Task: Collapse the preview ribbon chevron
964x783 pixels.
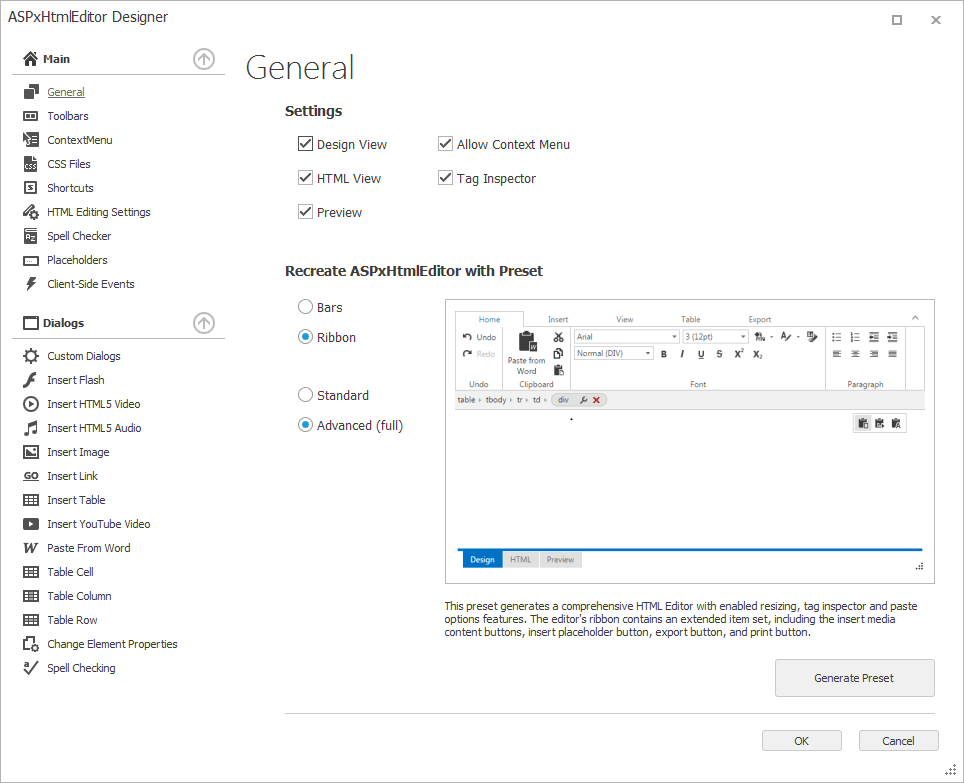Action: click(x=915, y=318)
